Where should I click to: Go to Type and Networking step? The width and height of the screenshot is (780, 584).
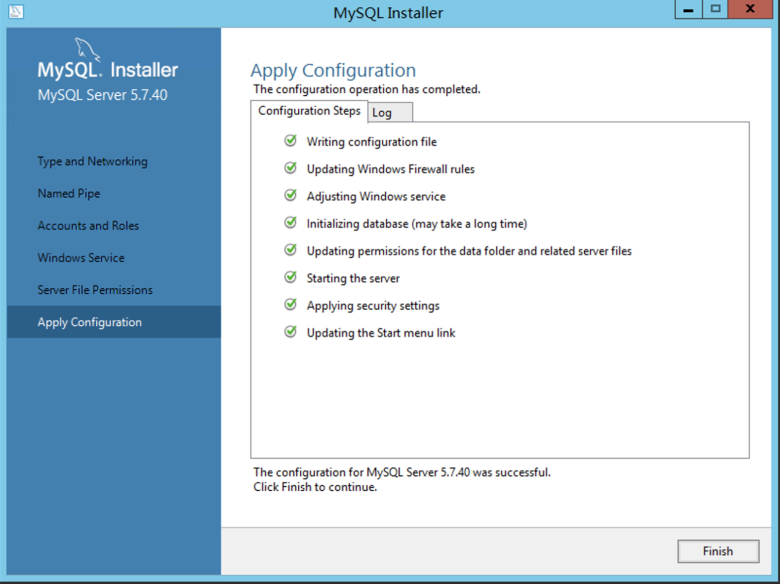click(92, 161)
